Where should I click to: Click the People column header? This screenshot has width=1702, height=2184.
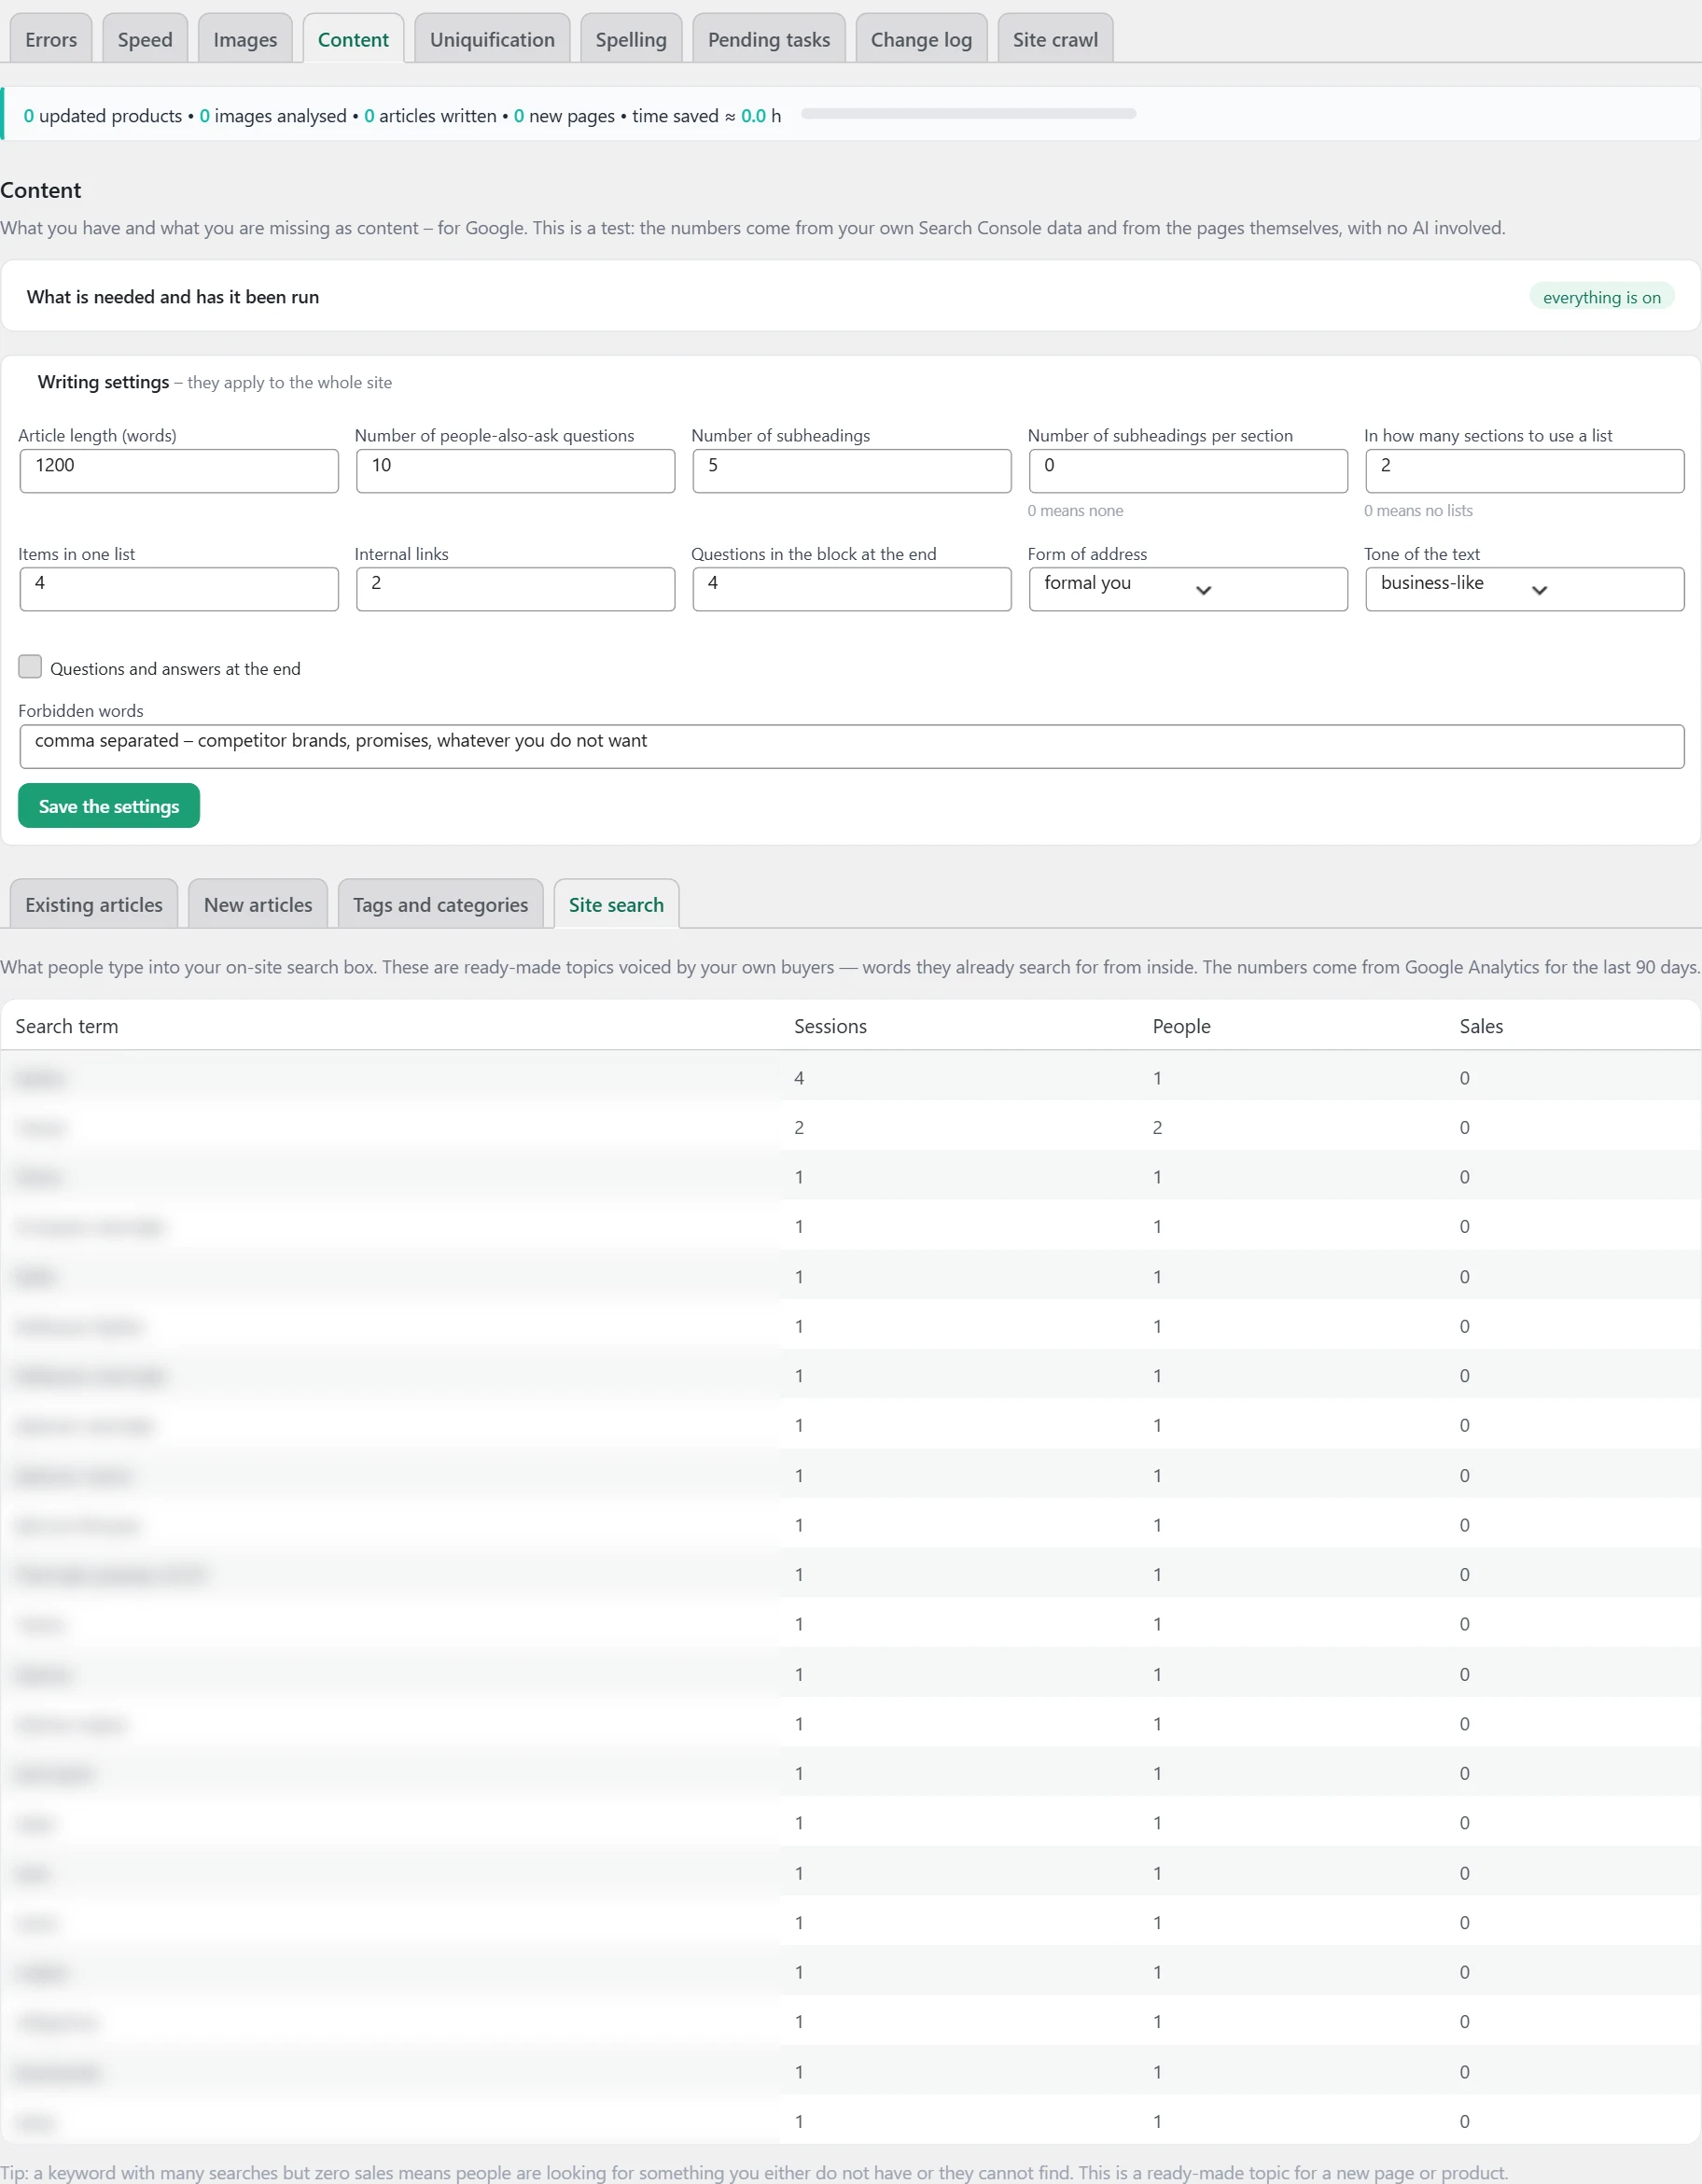click(1181, 1026)
